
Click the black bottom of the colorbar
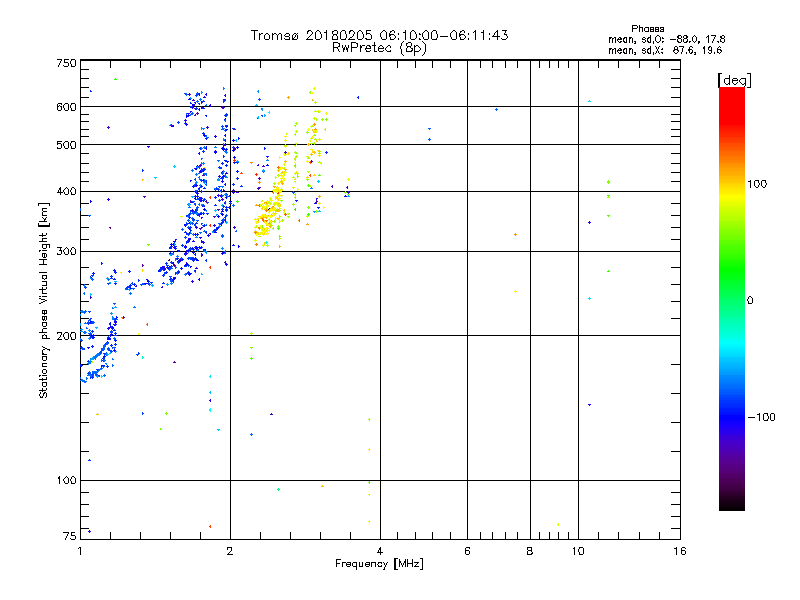(x=732, y=503)
